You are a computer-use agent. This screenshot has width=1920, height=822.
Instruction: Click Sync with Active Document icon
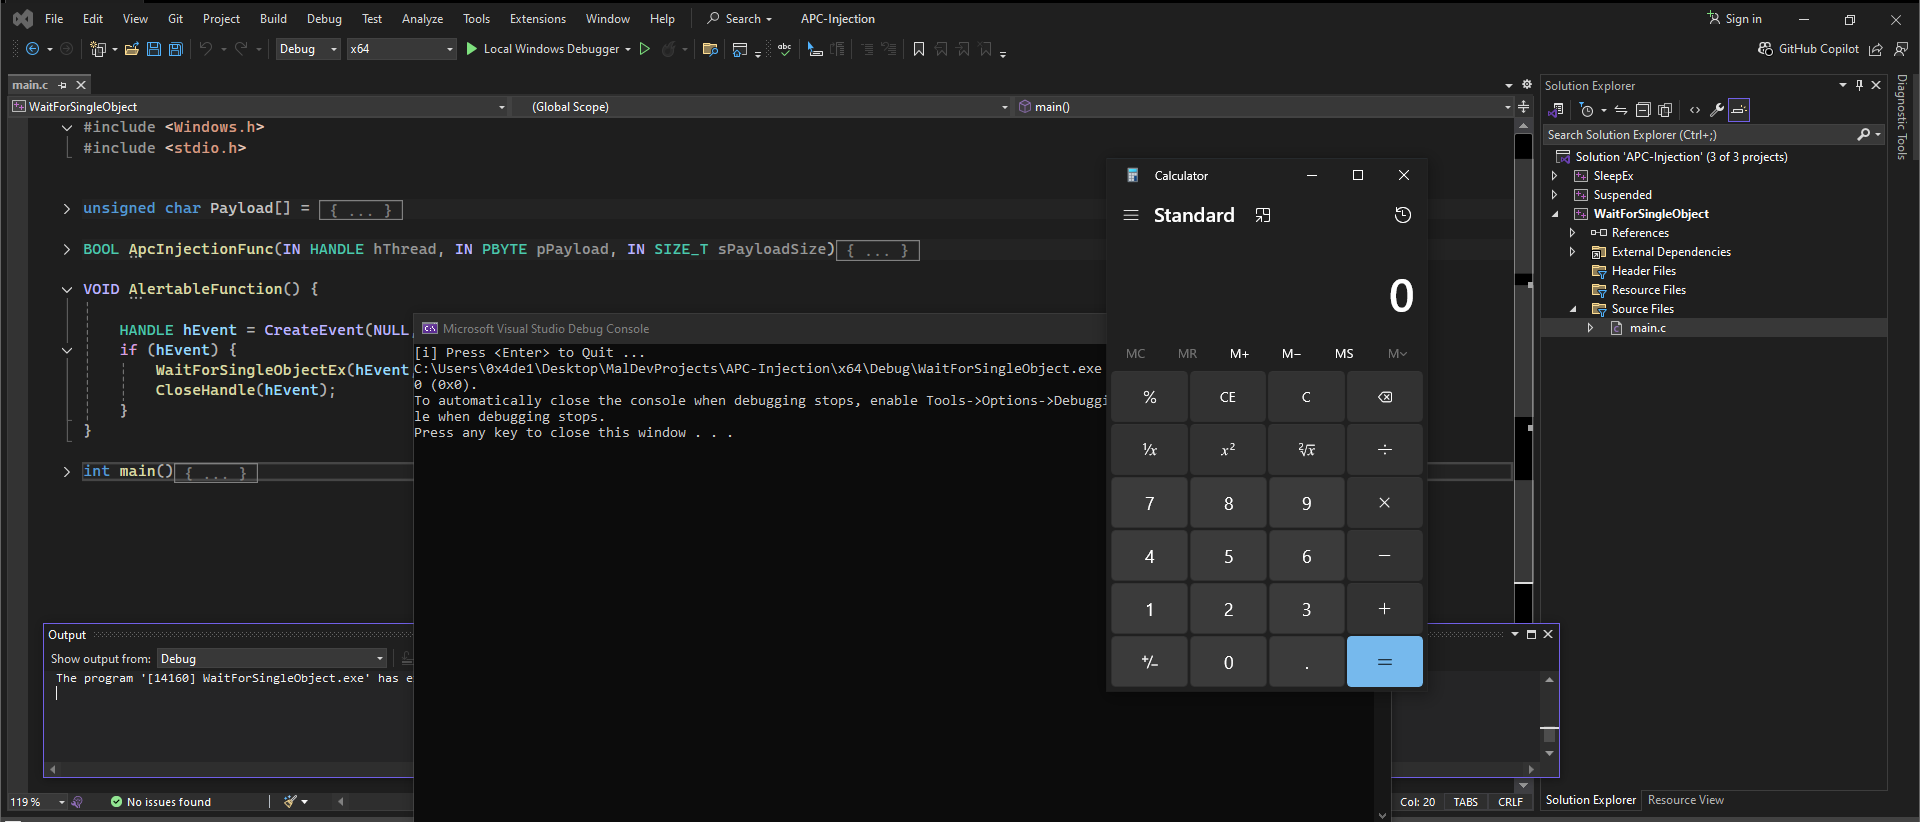(1621, 110)
